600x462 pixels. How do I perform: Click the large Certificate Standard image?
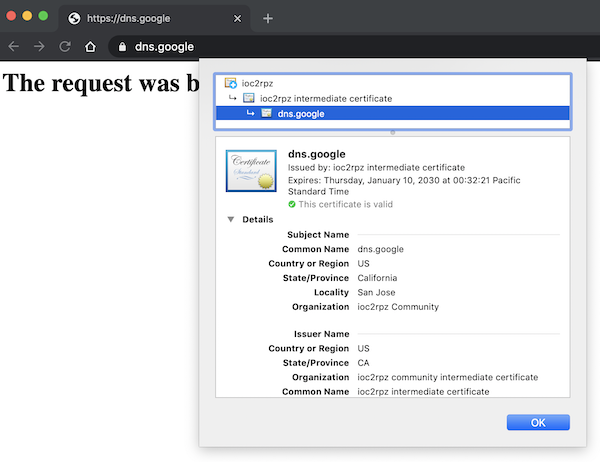pos(251,171)
